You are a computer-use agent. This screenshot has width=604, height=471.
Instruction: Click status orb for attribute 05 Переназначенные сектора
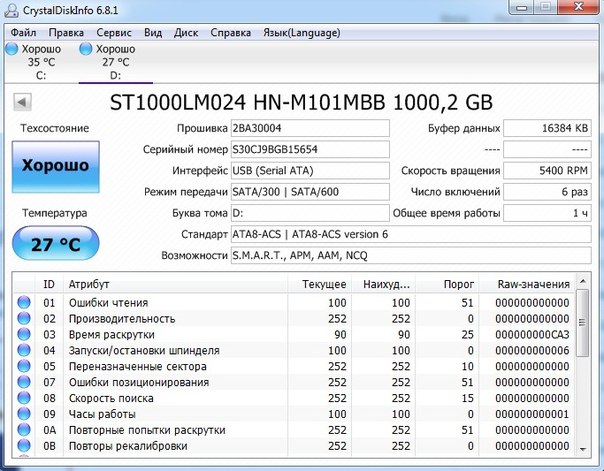coord(24,367)
